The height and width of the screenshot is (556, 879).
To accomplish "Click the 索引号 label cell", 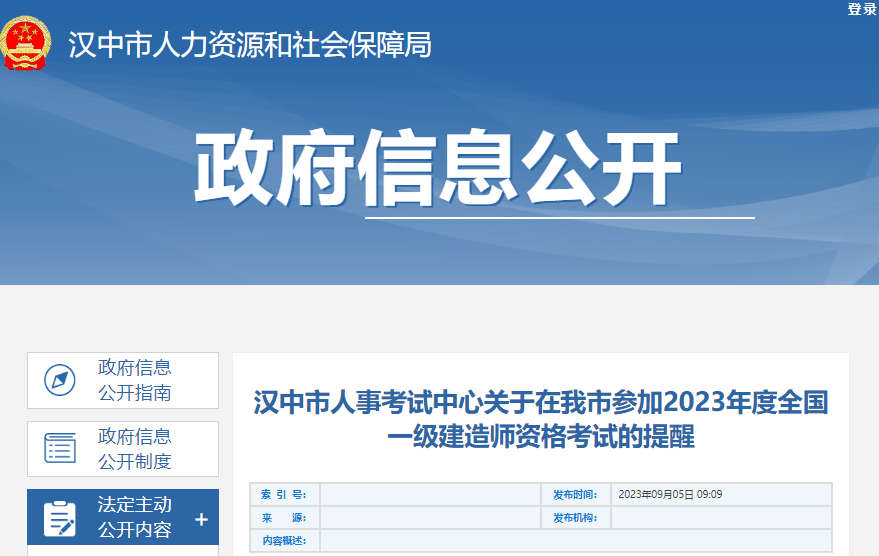I will [284, 494].
